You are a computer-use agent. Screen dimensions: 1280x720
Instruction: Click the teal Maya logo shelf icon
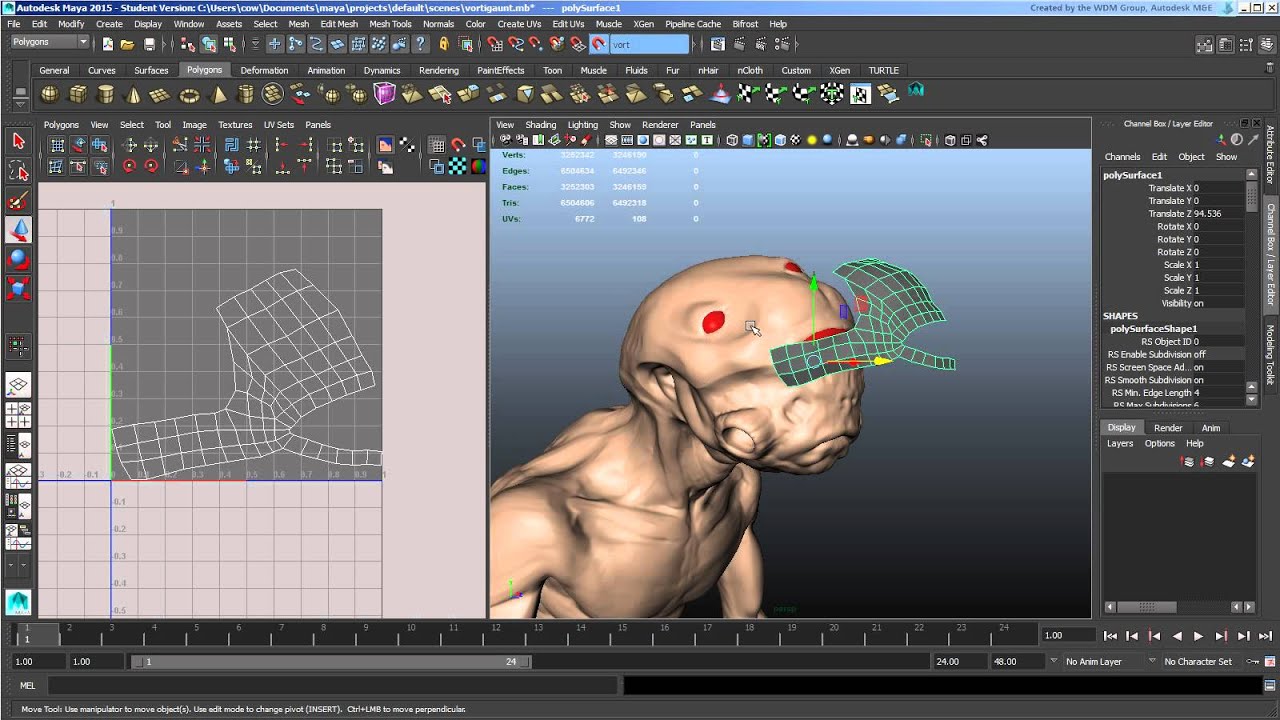coord(915,92)
